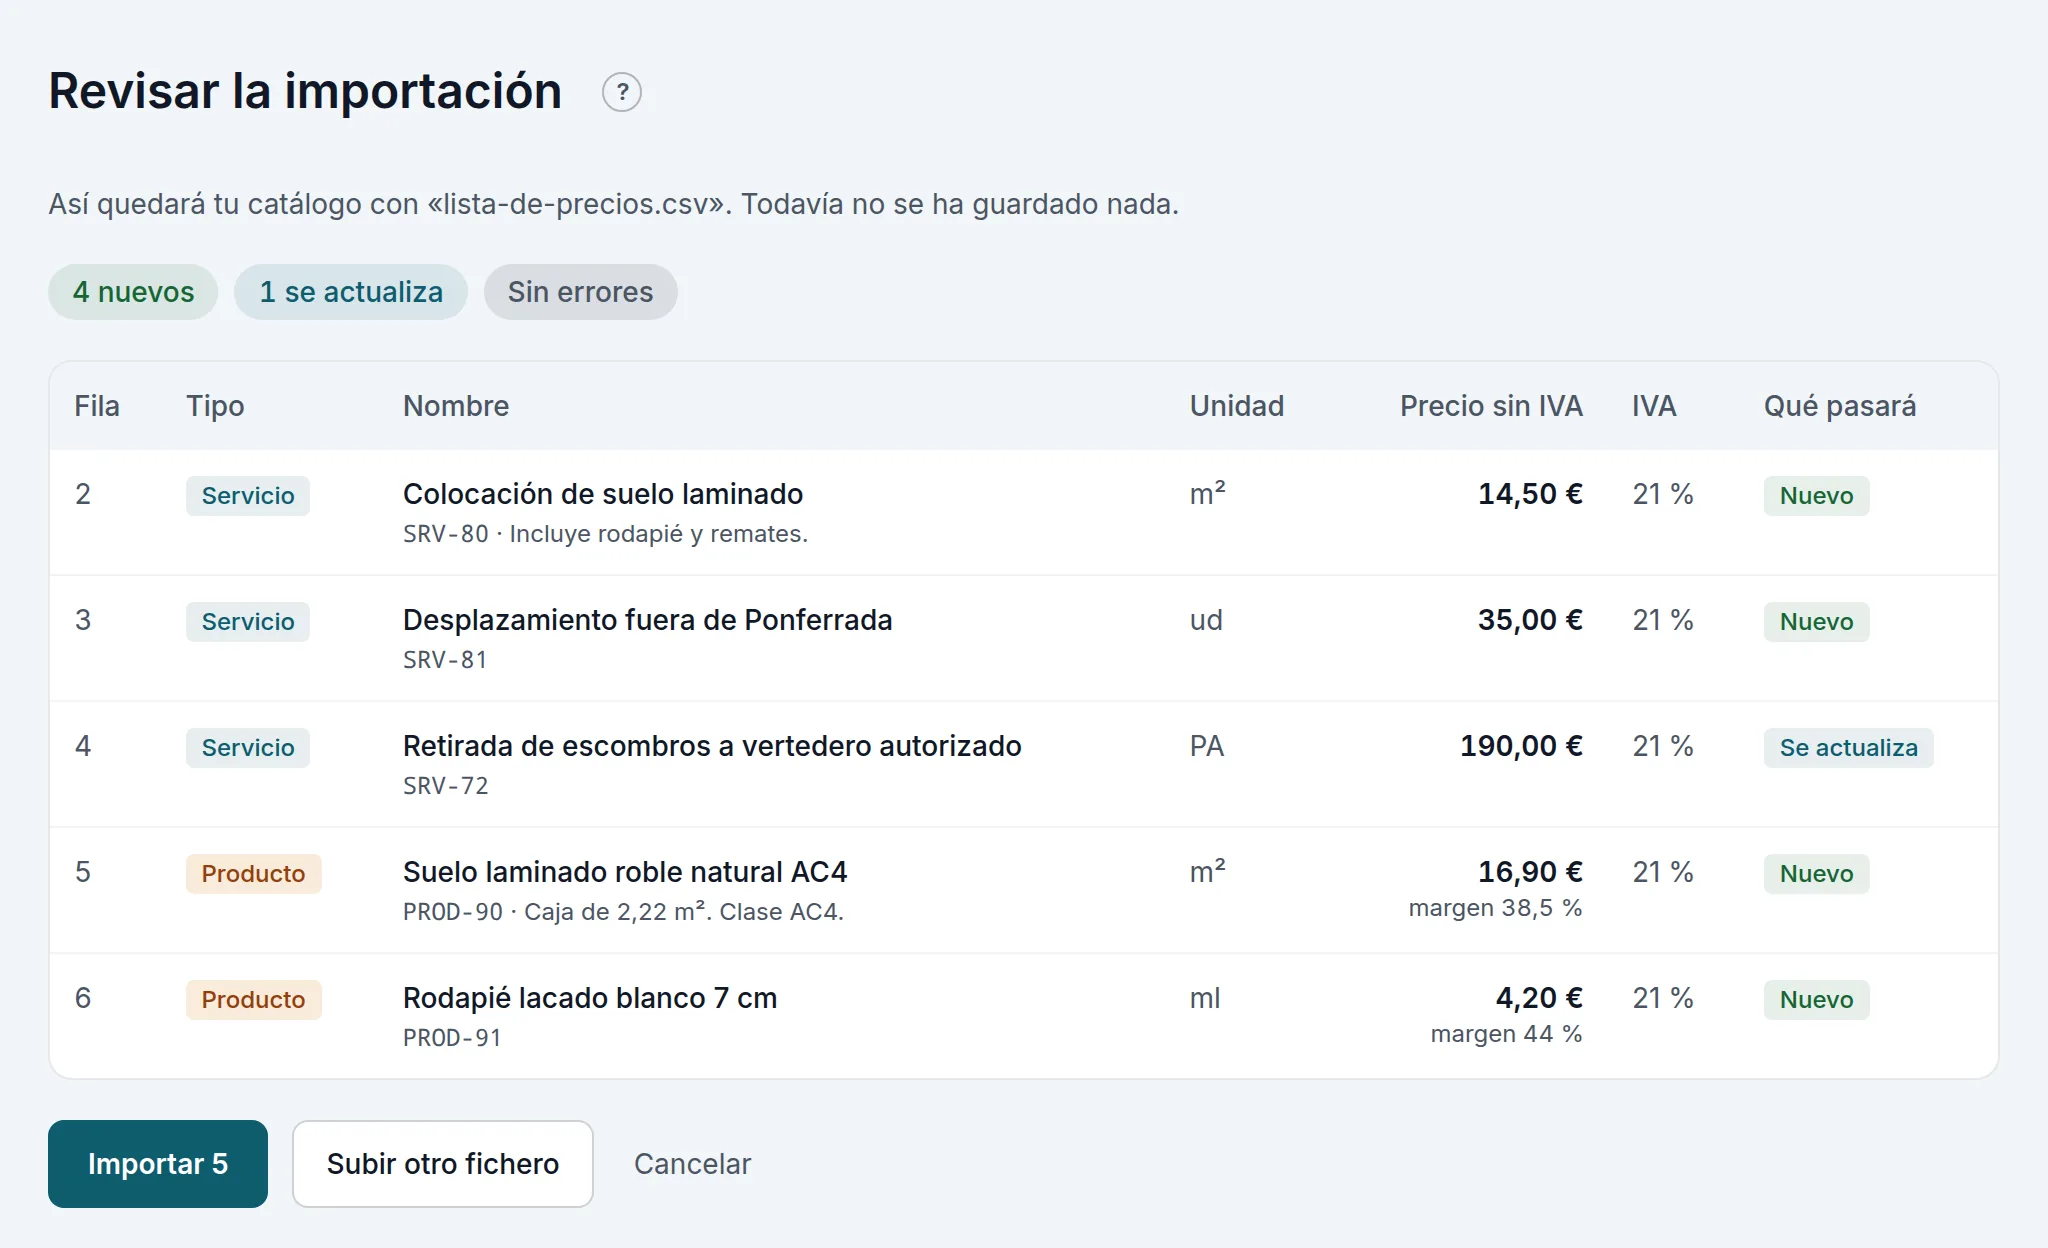Click the Servicio tag on Retirada row
2048x1248 pixels.
(x=248, y=748)
